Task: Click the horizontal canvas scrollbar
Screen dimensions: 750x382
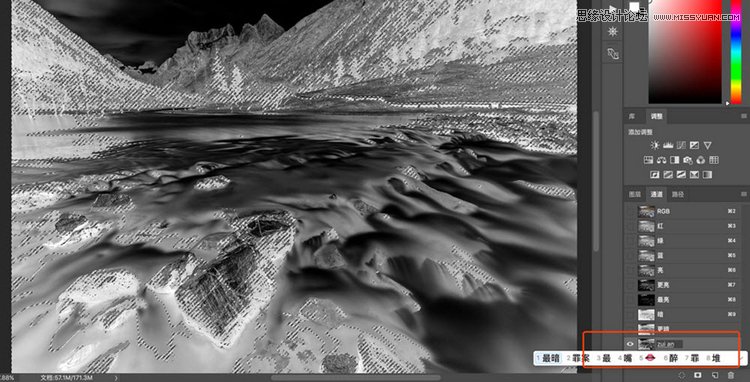Action: [x=356, y=378]
